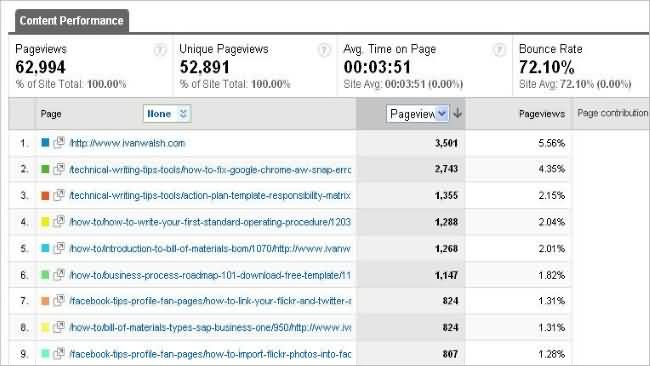
Task: Toggle sort direction arrow next to Pageviews dropdown
Action: [x=458, y=113]
